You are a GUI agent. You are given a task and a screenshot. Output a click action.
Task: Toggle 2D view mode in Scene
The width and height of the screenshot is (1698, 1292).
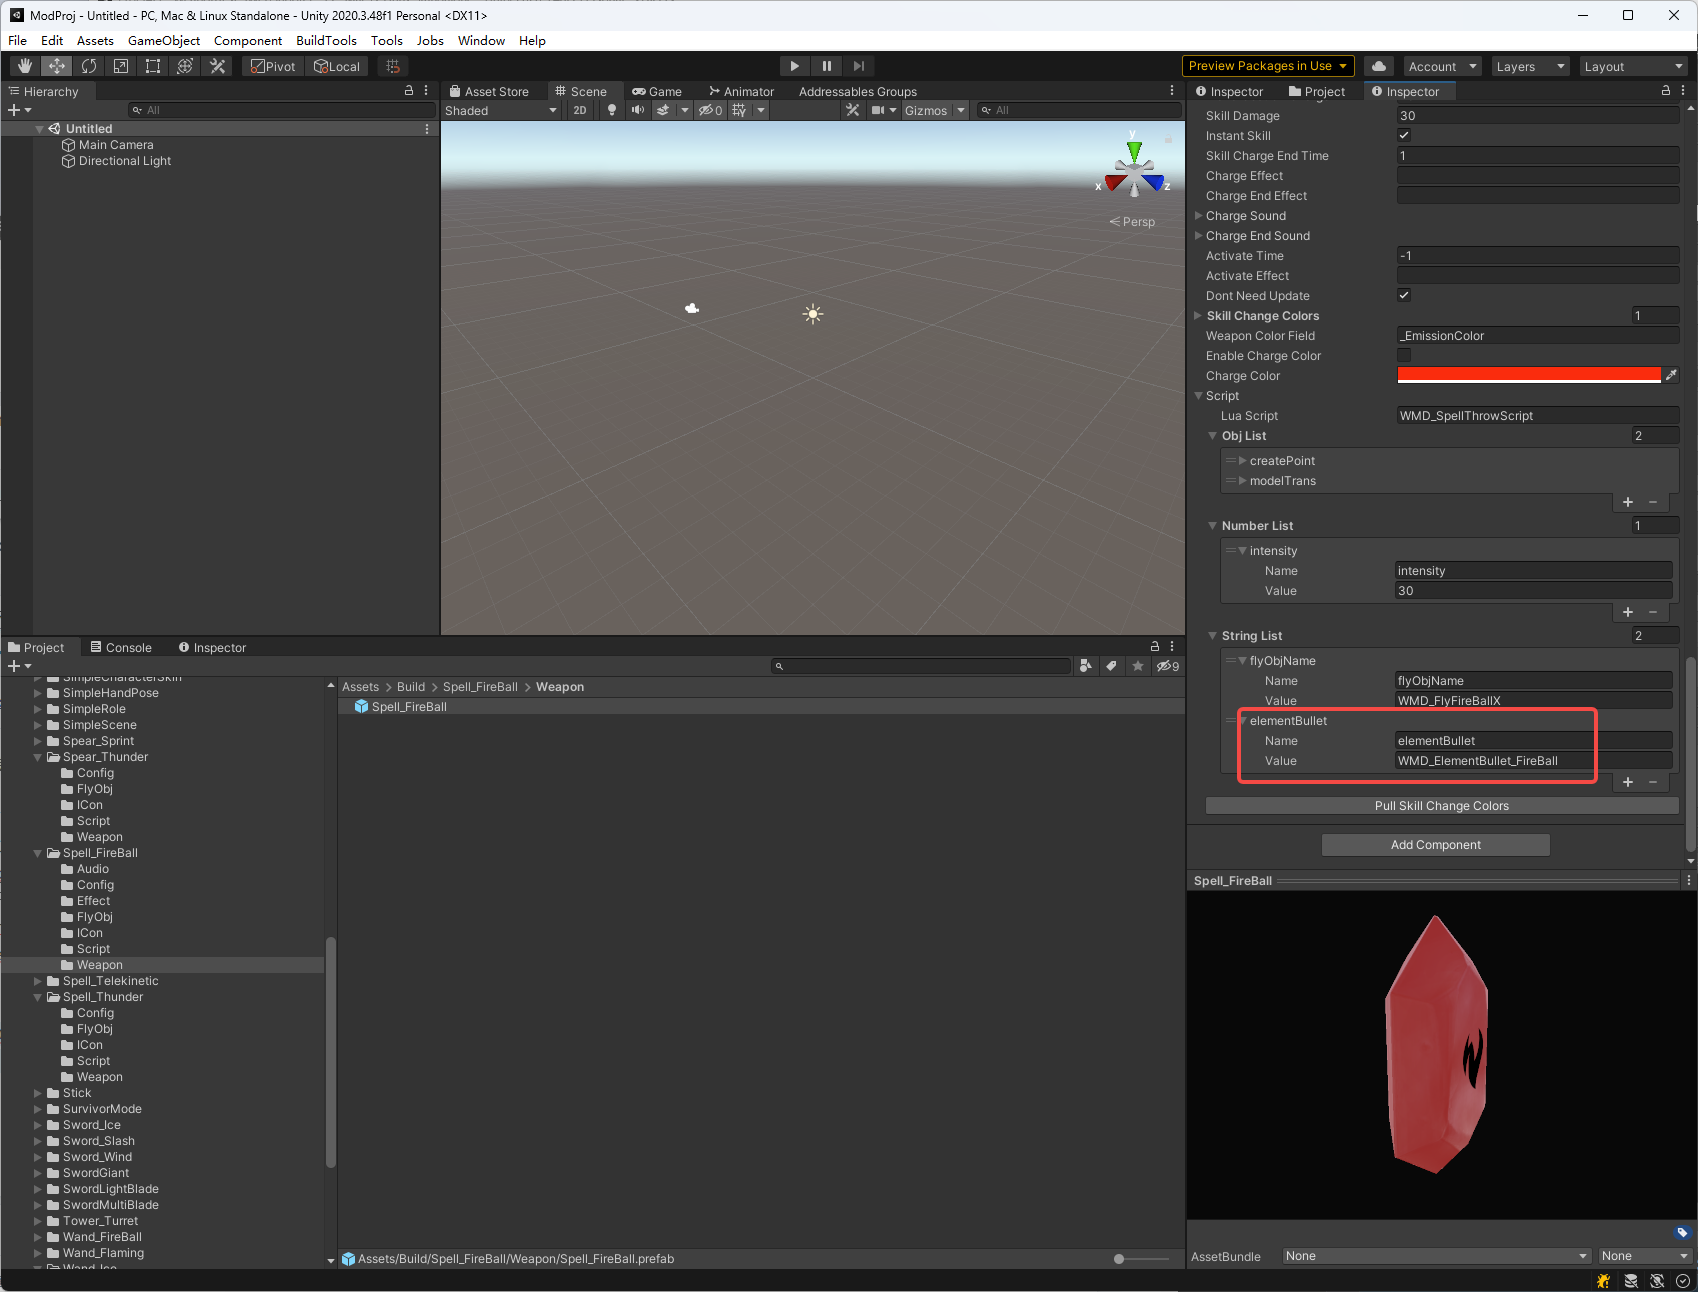pos(580,110)
